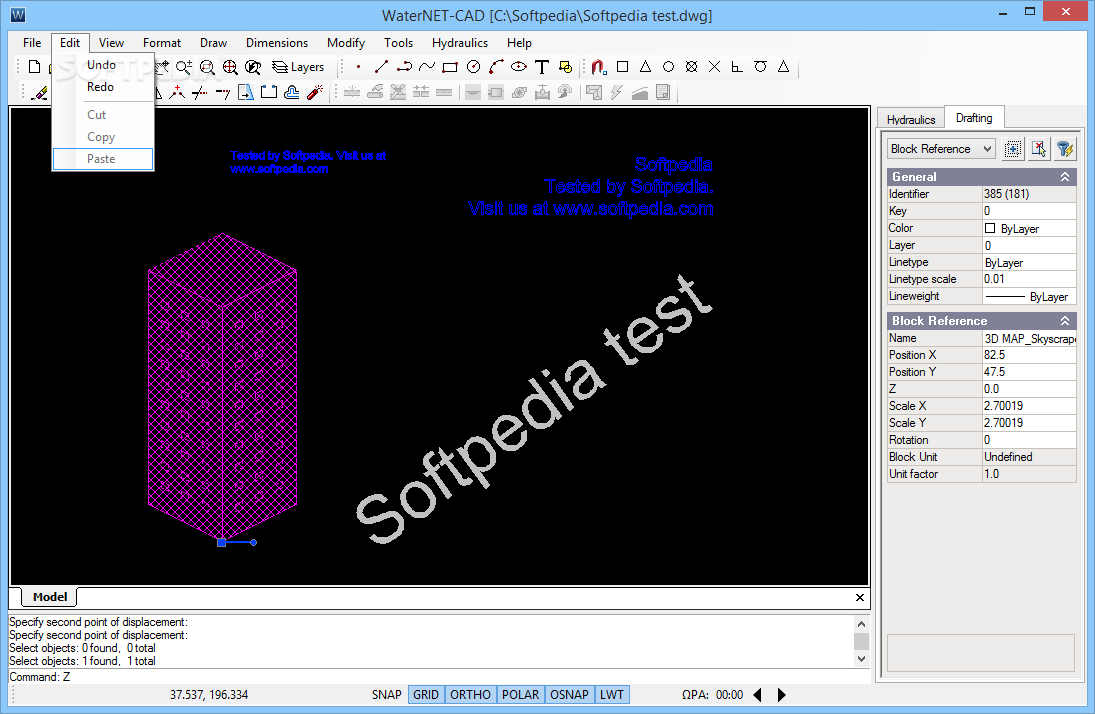Select the Zoom extents tool
Viewport: 1095px width, 714px height.
pyautogui.click(x=230, y=67)
